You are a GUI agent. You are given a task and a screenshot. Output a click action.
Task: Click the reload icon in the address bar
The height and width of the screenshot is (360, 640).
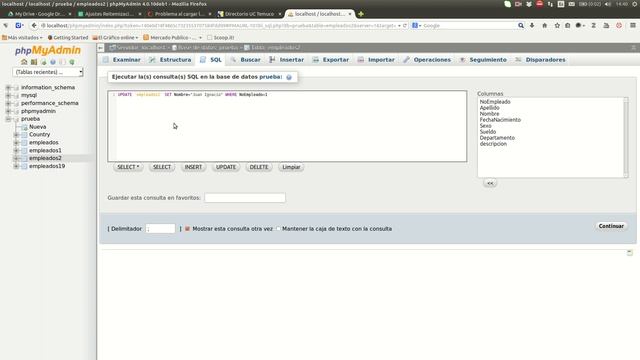(x=404, y=25)
